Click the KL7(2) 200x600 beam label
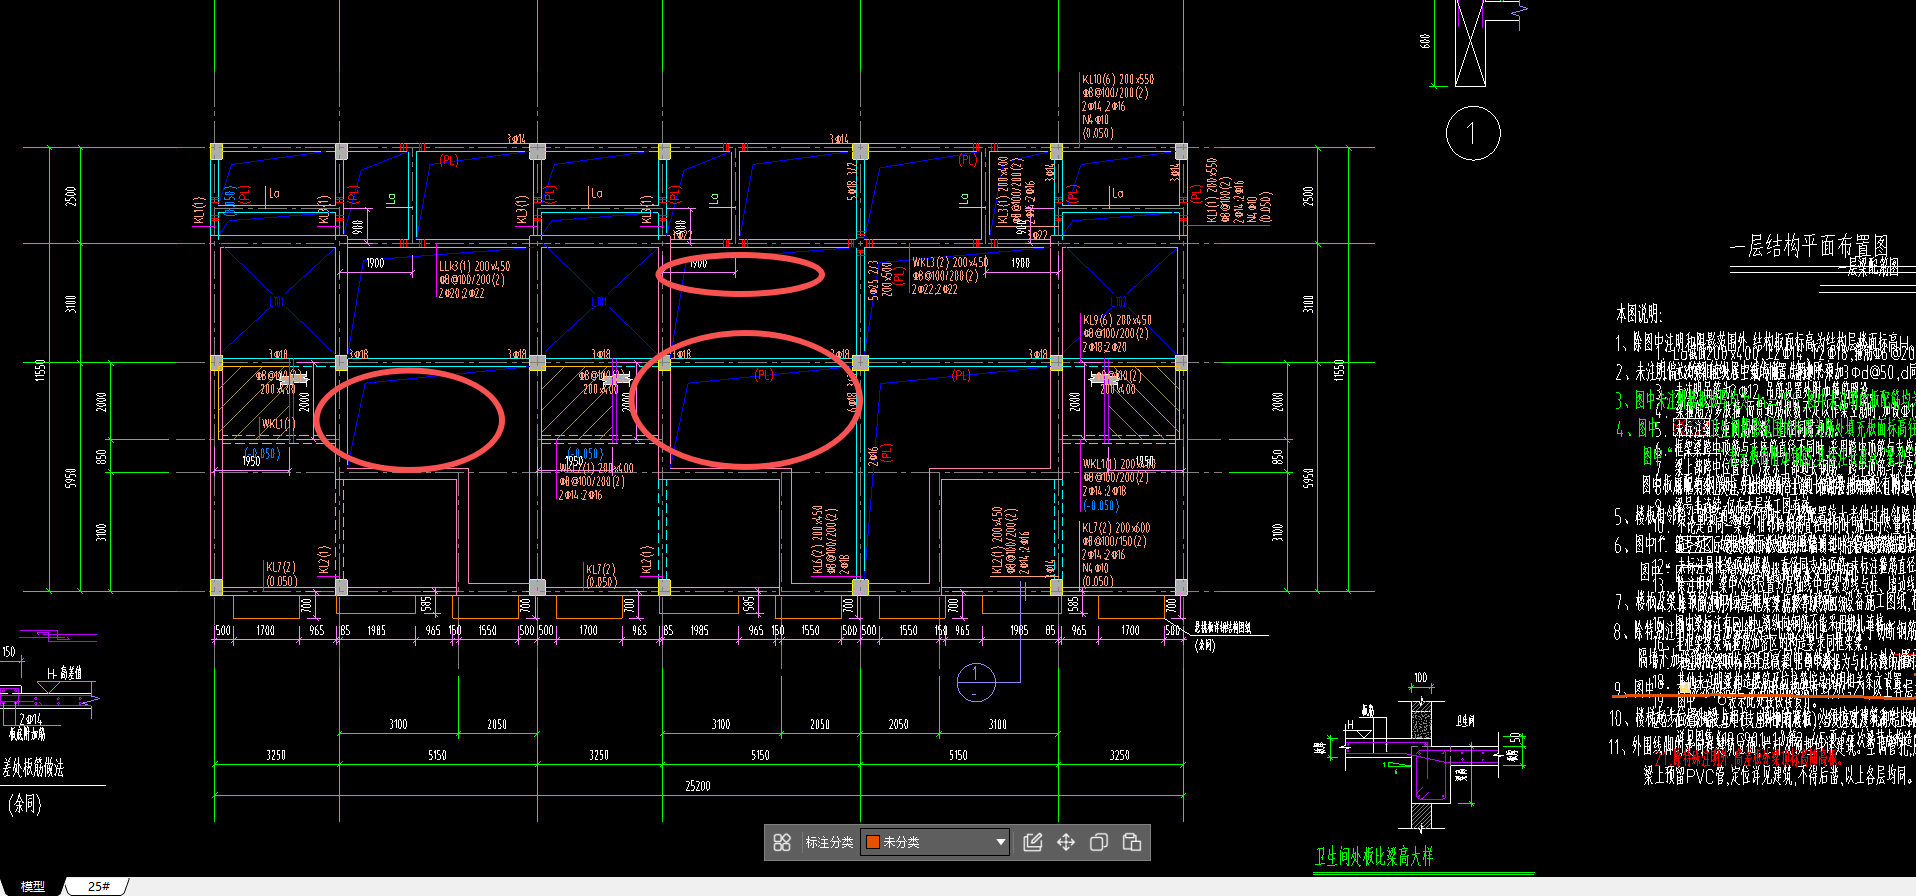This screenshot has height=896, width=1916. tap(1116, 527)
